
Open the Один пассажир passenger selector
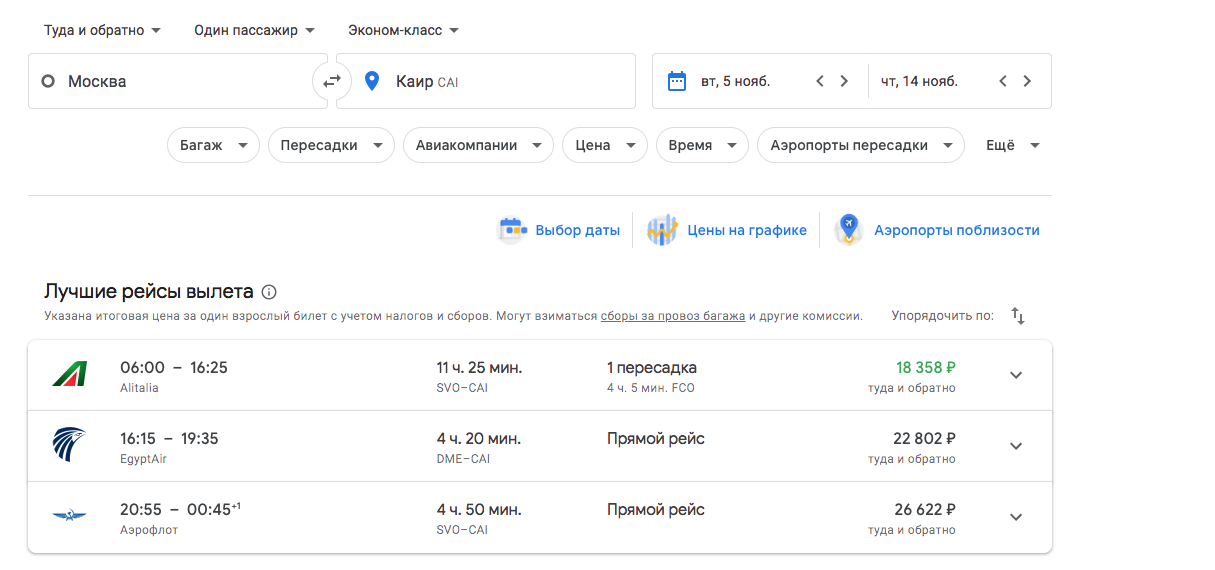(254, 30)
